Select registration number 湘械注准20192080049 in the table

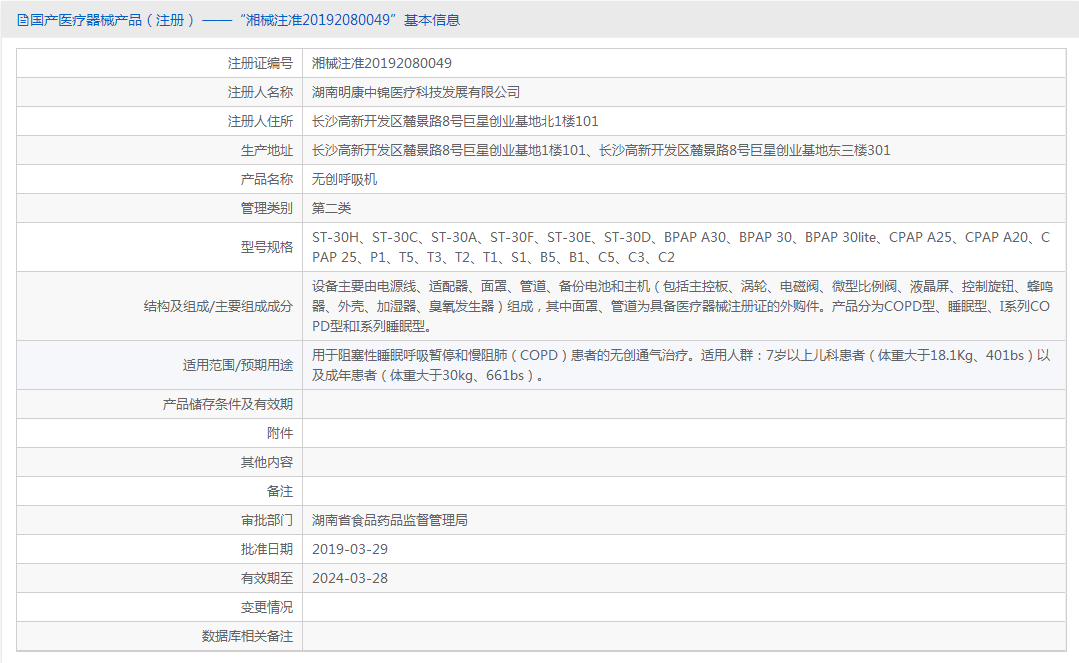pos(382,63)
